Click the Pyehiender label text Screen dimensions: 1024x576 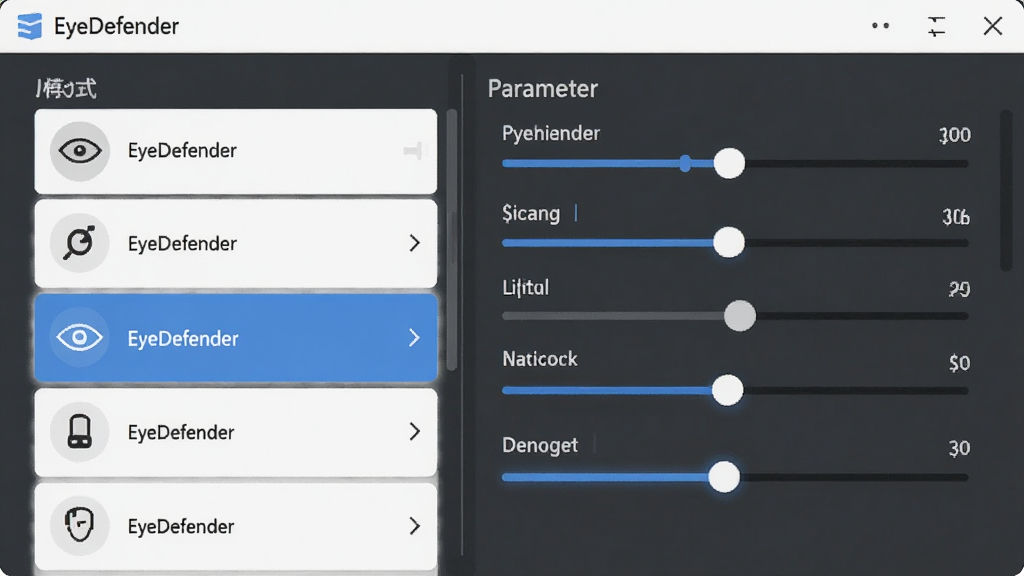click(551, 133)
